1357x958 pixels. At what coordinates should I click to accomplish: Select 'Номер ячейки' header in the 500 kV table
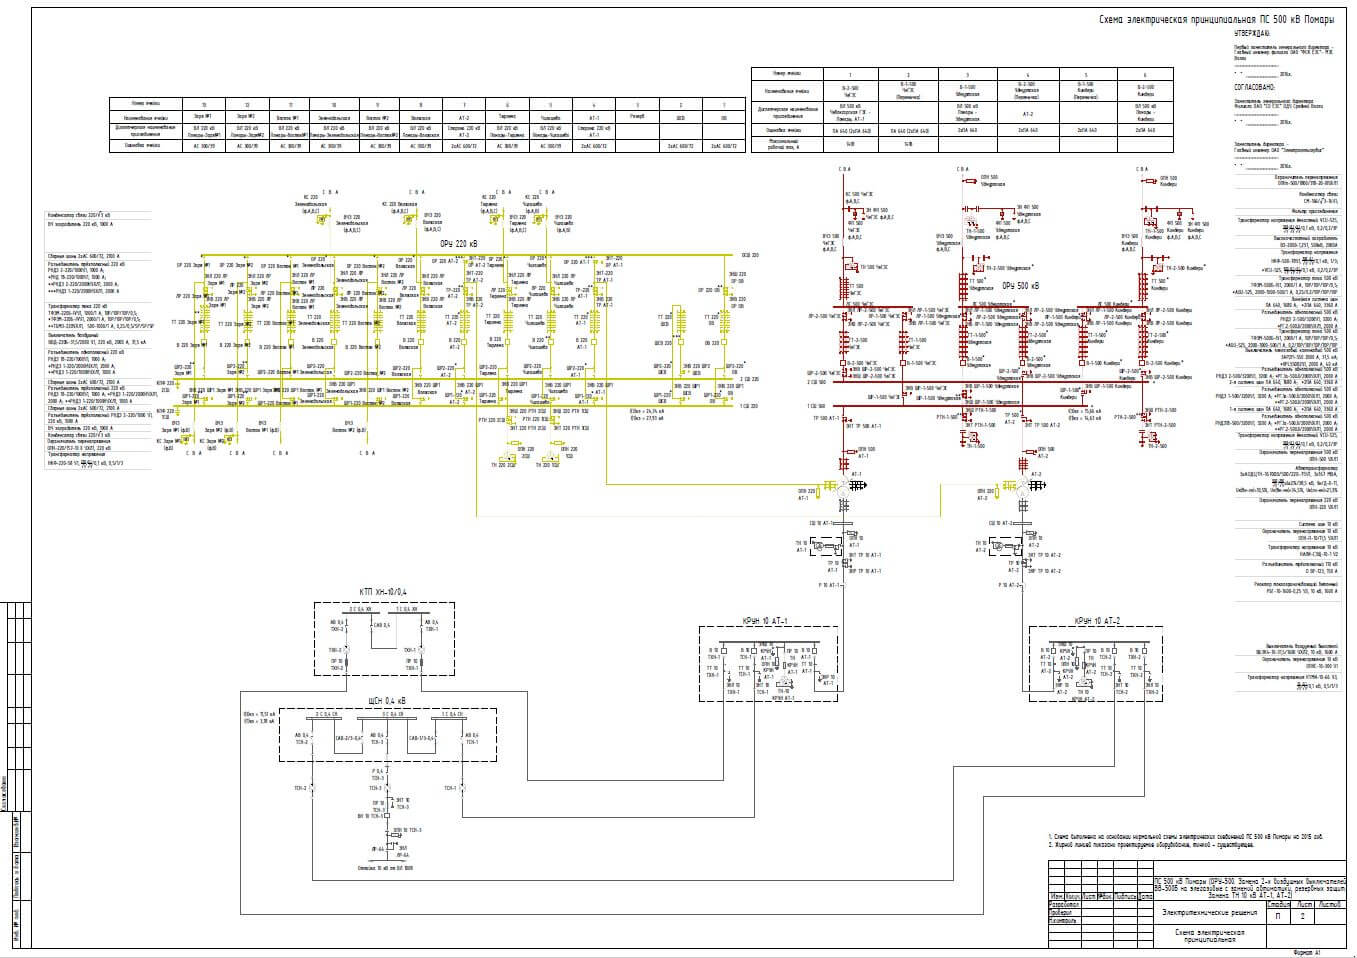(x=787, y=74)
